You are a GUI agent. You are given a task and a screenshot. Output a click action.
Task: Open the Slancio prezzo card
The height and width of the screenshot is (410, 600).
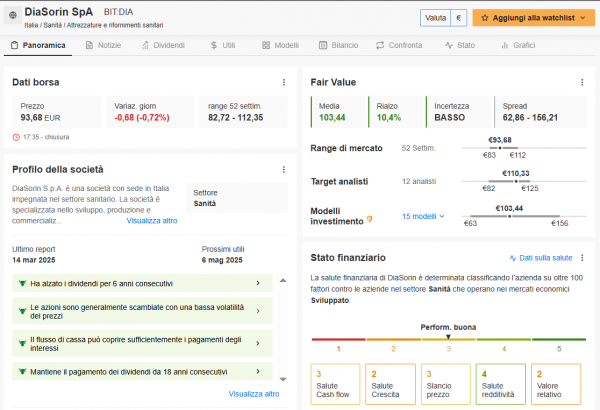click(x=445, y=384)
